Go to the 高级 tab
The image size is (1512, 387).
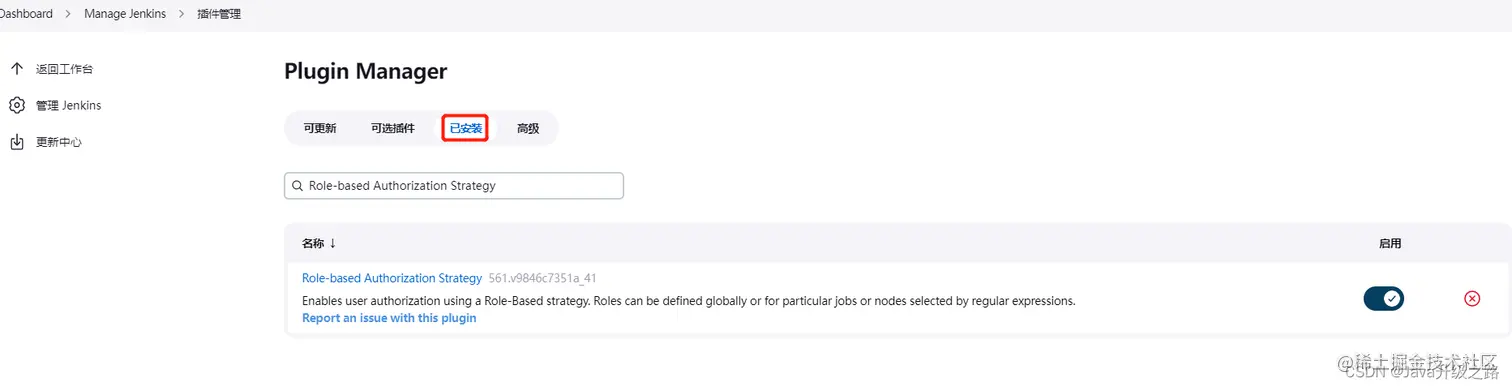528,128
